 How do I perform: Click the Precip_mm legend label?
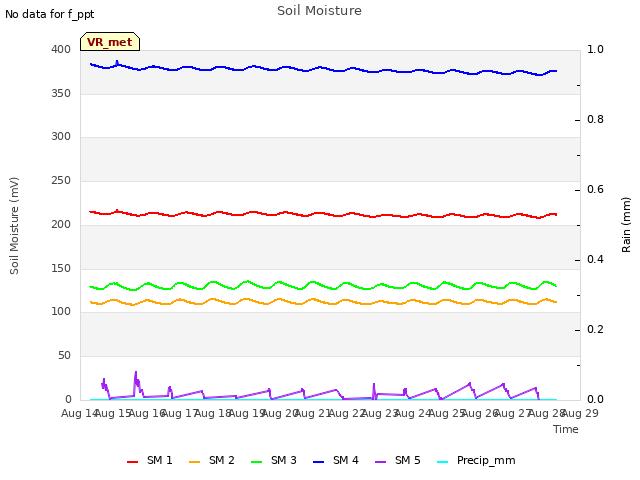(x=486, y=460)
